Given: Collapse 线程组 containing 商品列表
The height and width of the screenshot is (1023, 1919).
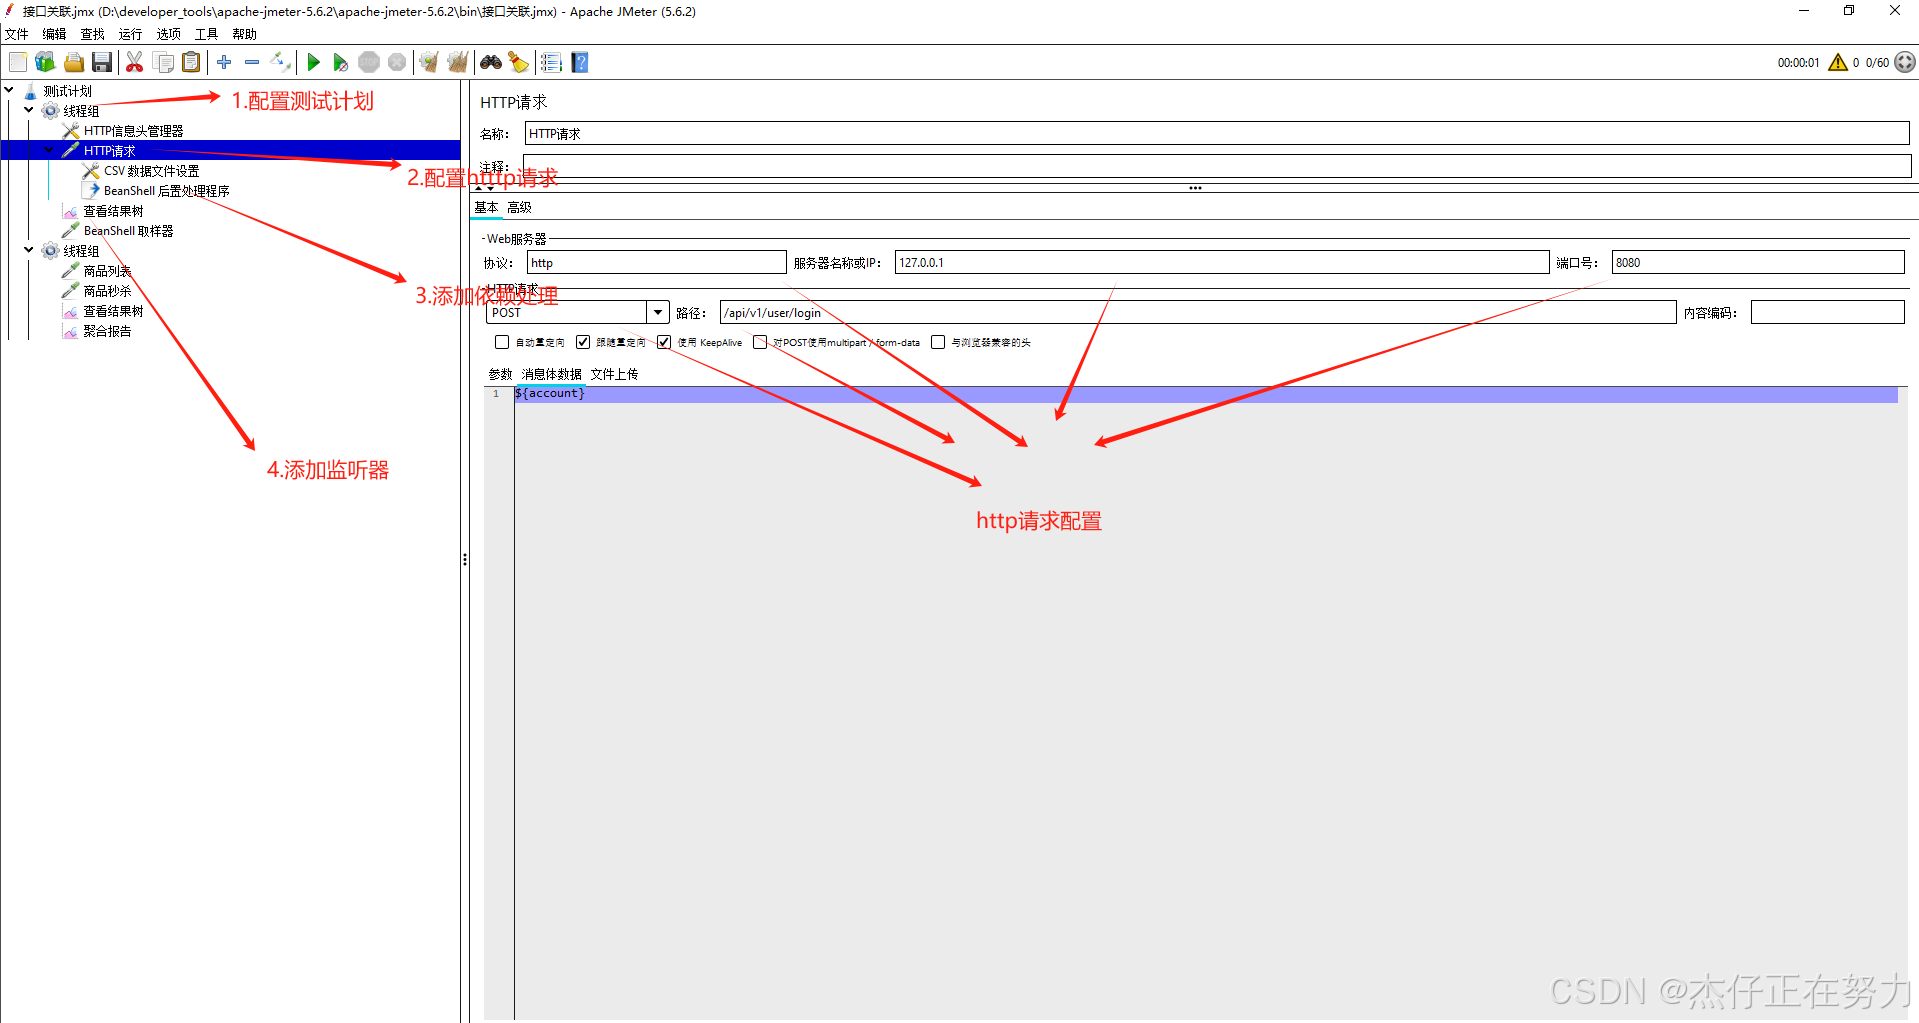Looking at the screenshot, I should click(x=29, y=250).
